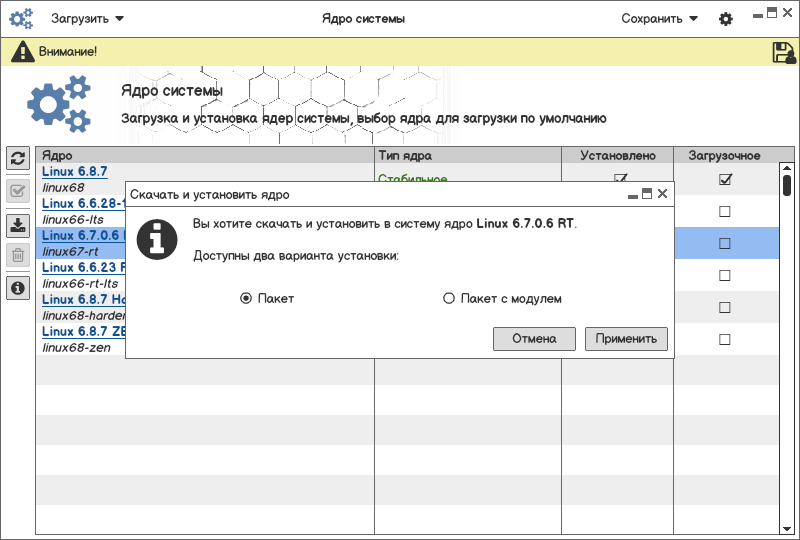Click the refresh kernel list icon
The height and width of the screenshot is (540, 800).
coord(17,159)
